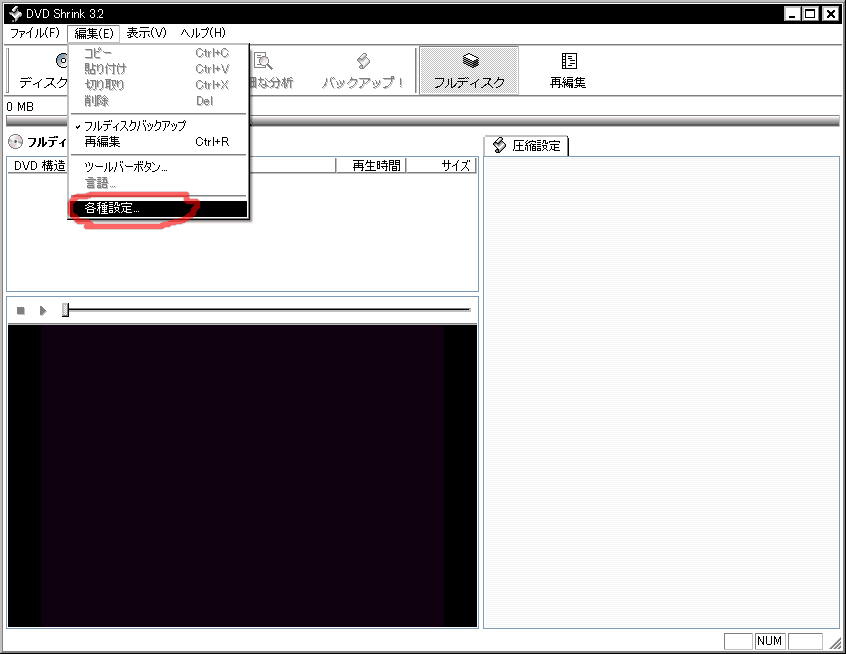Click the grayed 切り取り menu entry

(159, 85)
